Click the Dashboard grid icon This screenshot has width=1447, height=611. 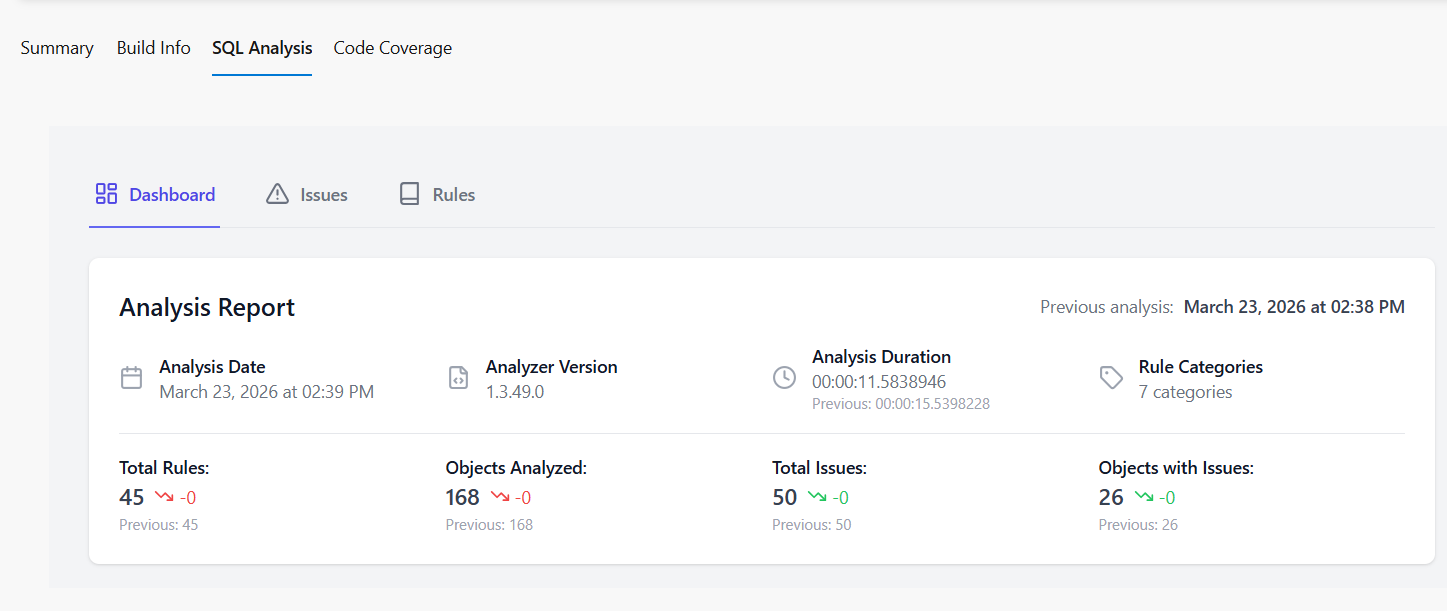pyautogui.click(x=105, y=194)
